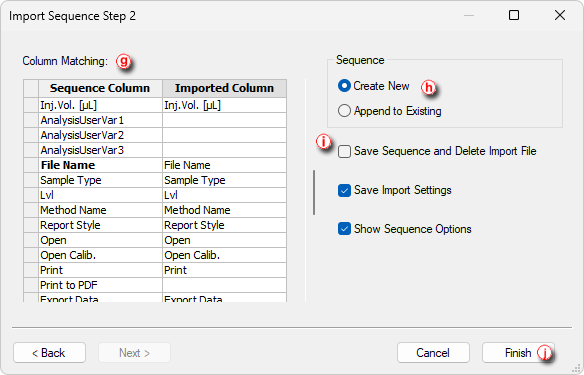Click the red 'i' annotation marker
584x375 pixels.
tap(323, 142)
